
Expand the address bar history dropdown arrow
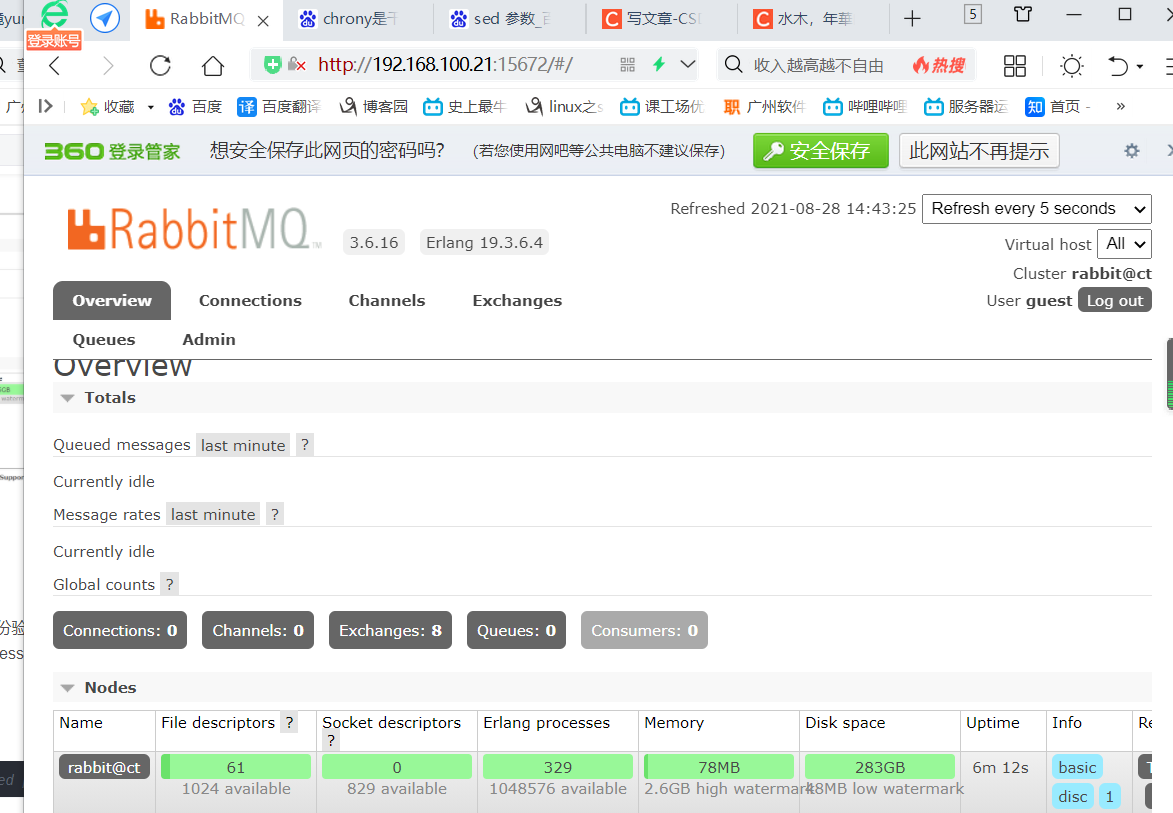pyautogui.click(x=688, y=64)
